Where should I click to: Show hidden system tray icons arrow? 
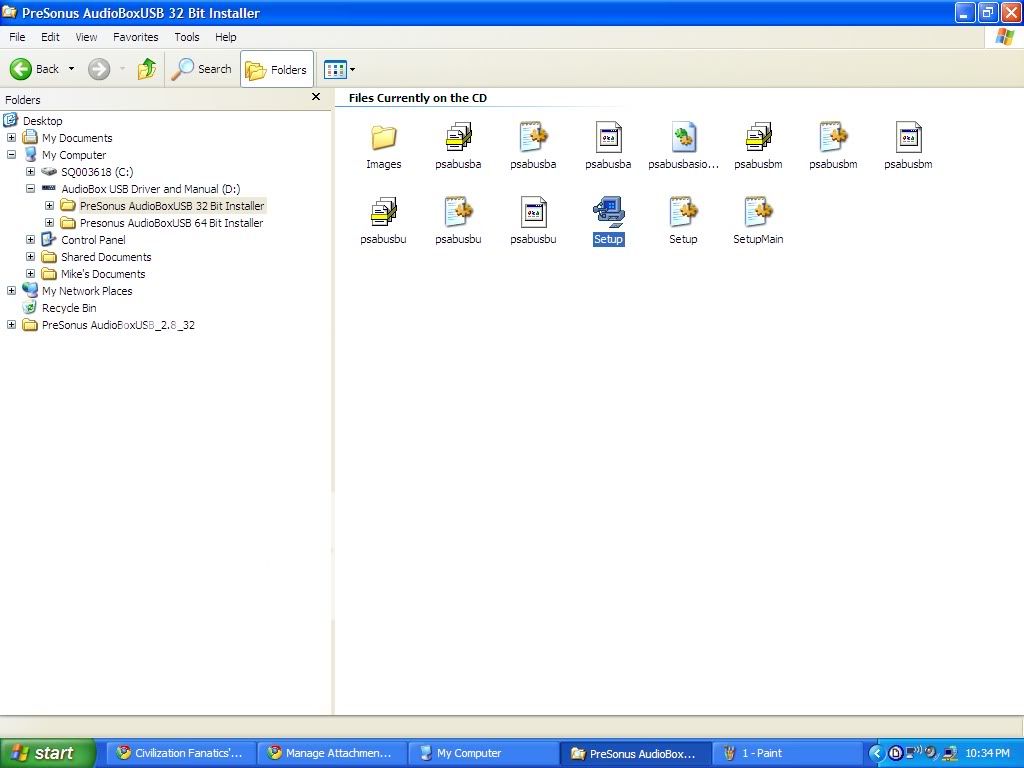tap(876, 753)
